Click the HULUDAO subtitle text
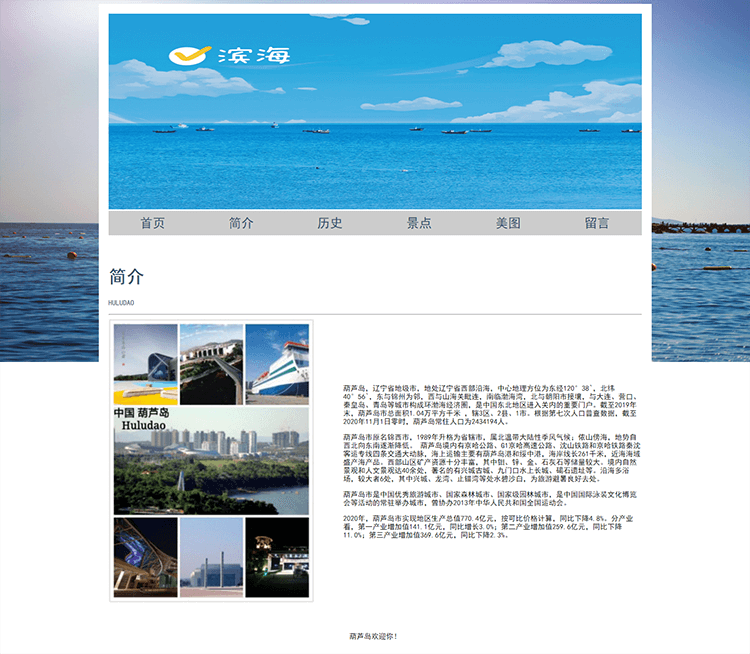This screenshot has height=654, width=750. point(121,302)
